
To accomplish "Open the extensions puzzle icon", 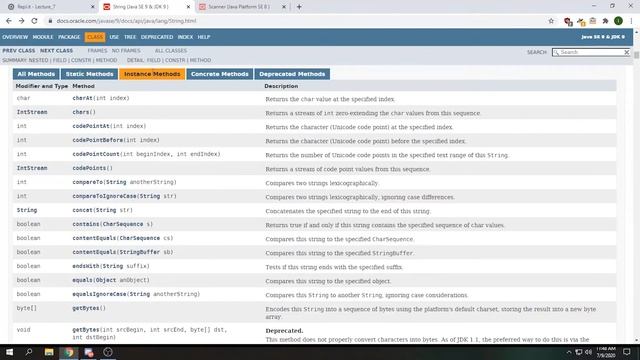I will [x=605, y=21].
